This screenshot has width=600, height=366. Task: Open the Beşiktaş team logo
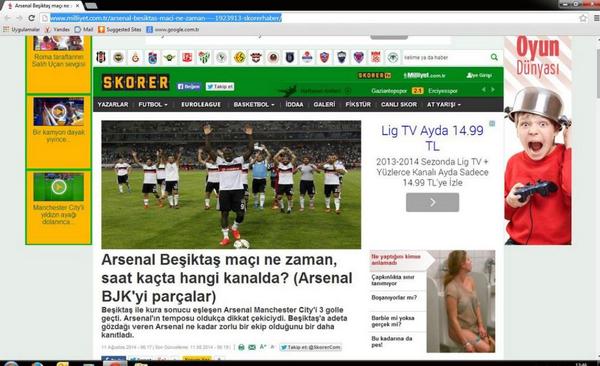tap(101, 57)
